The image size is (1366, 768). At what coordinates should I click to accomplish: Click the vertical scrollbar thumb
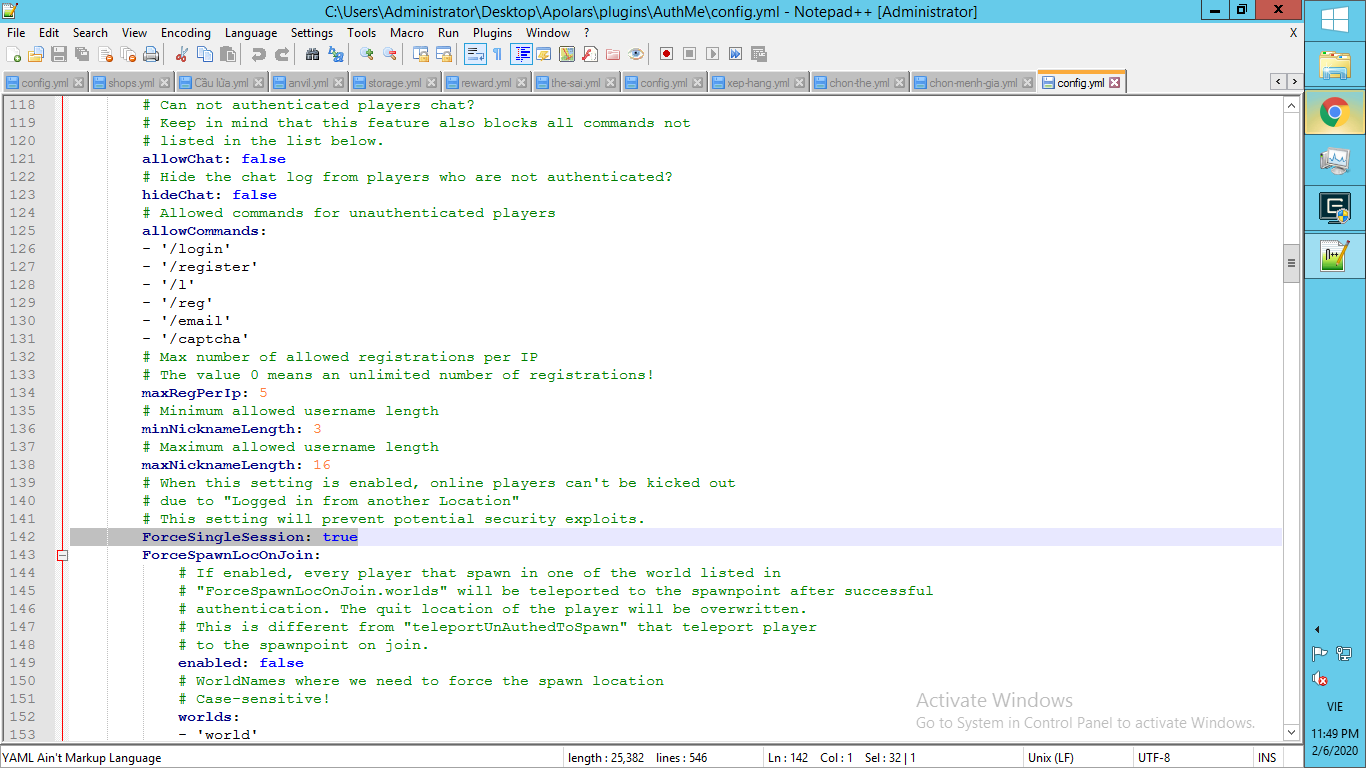1291,263
